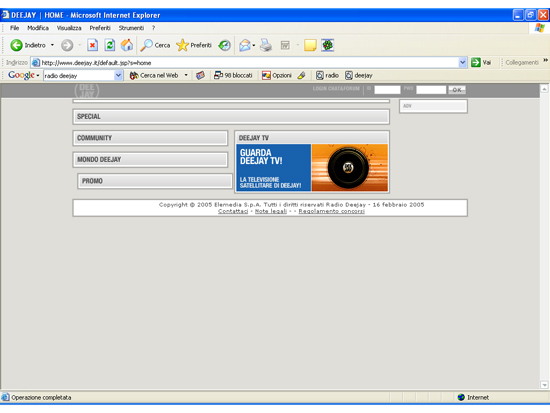Expand the Collegamenti links chevron

545,60
